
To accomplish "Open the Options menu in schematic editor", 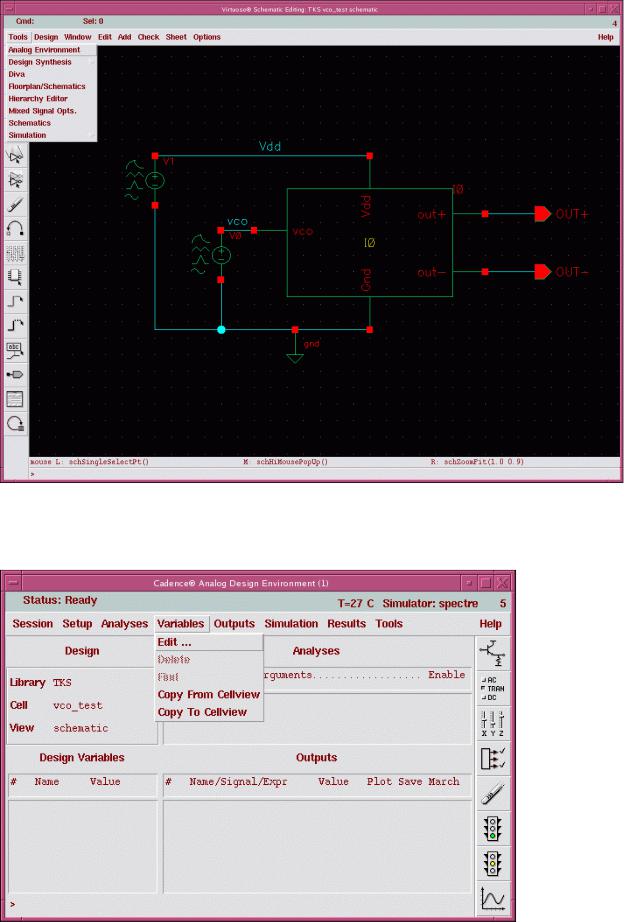I will coord(207,36).
